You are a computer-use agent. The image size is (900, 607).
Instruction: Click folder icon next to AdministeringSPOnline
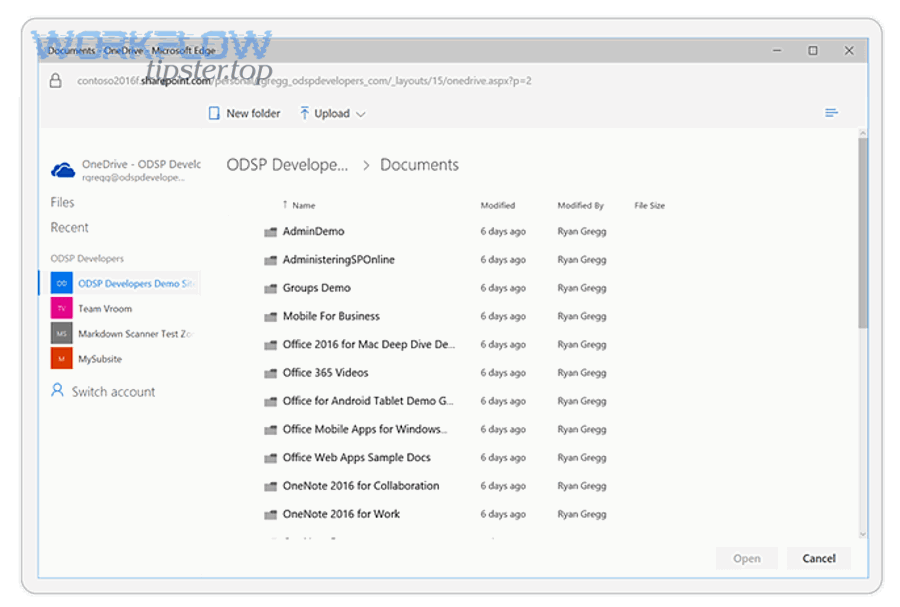coord(270,260)
